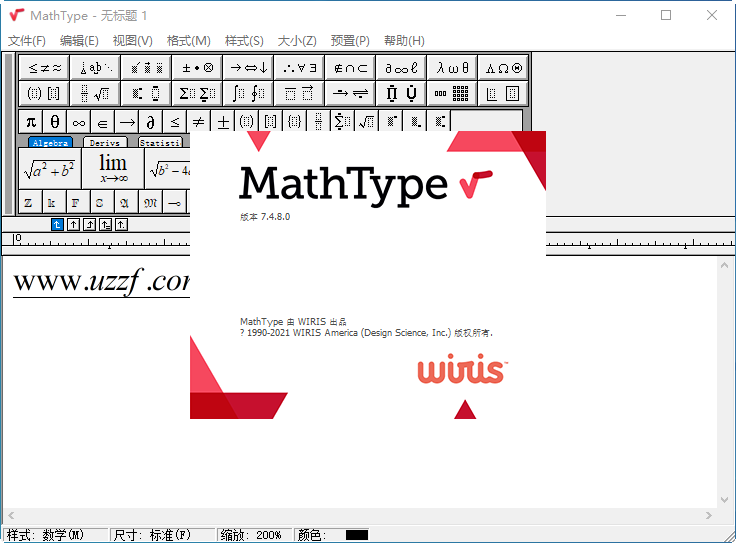Insert the element-of symbol ∈
The image size is (736, 543).
(x=103, y=122)
